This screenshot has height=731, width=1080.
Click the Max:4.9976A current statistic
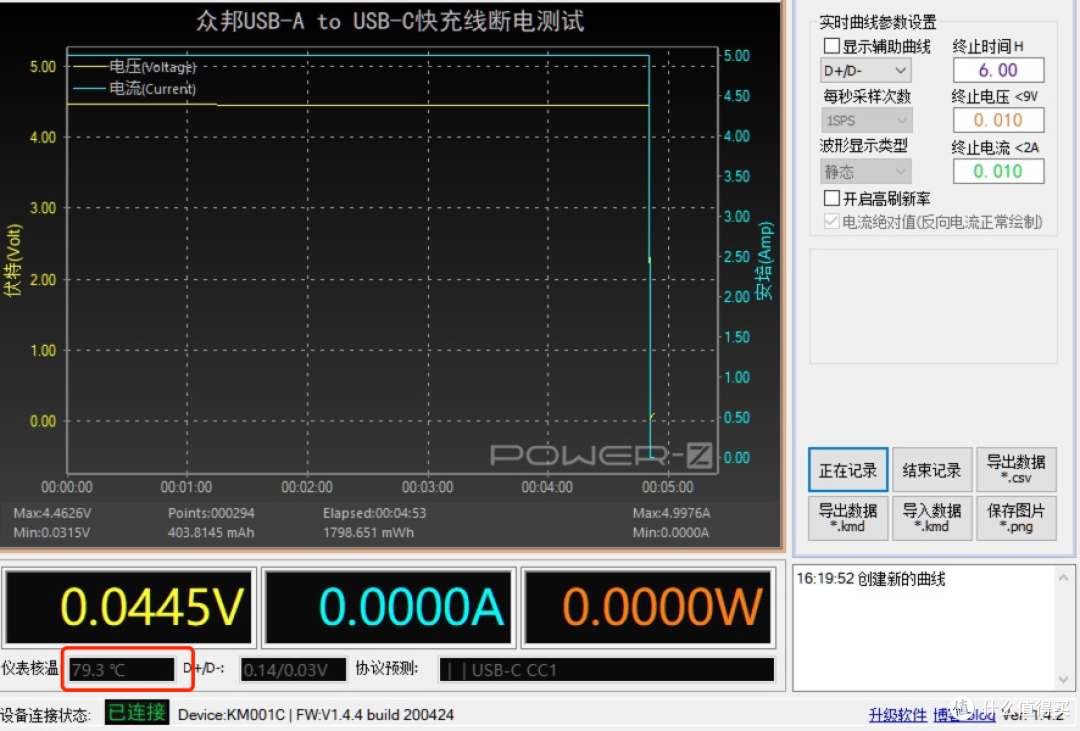pos(671,513)
